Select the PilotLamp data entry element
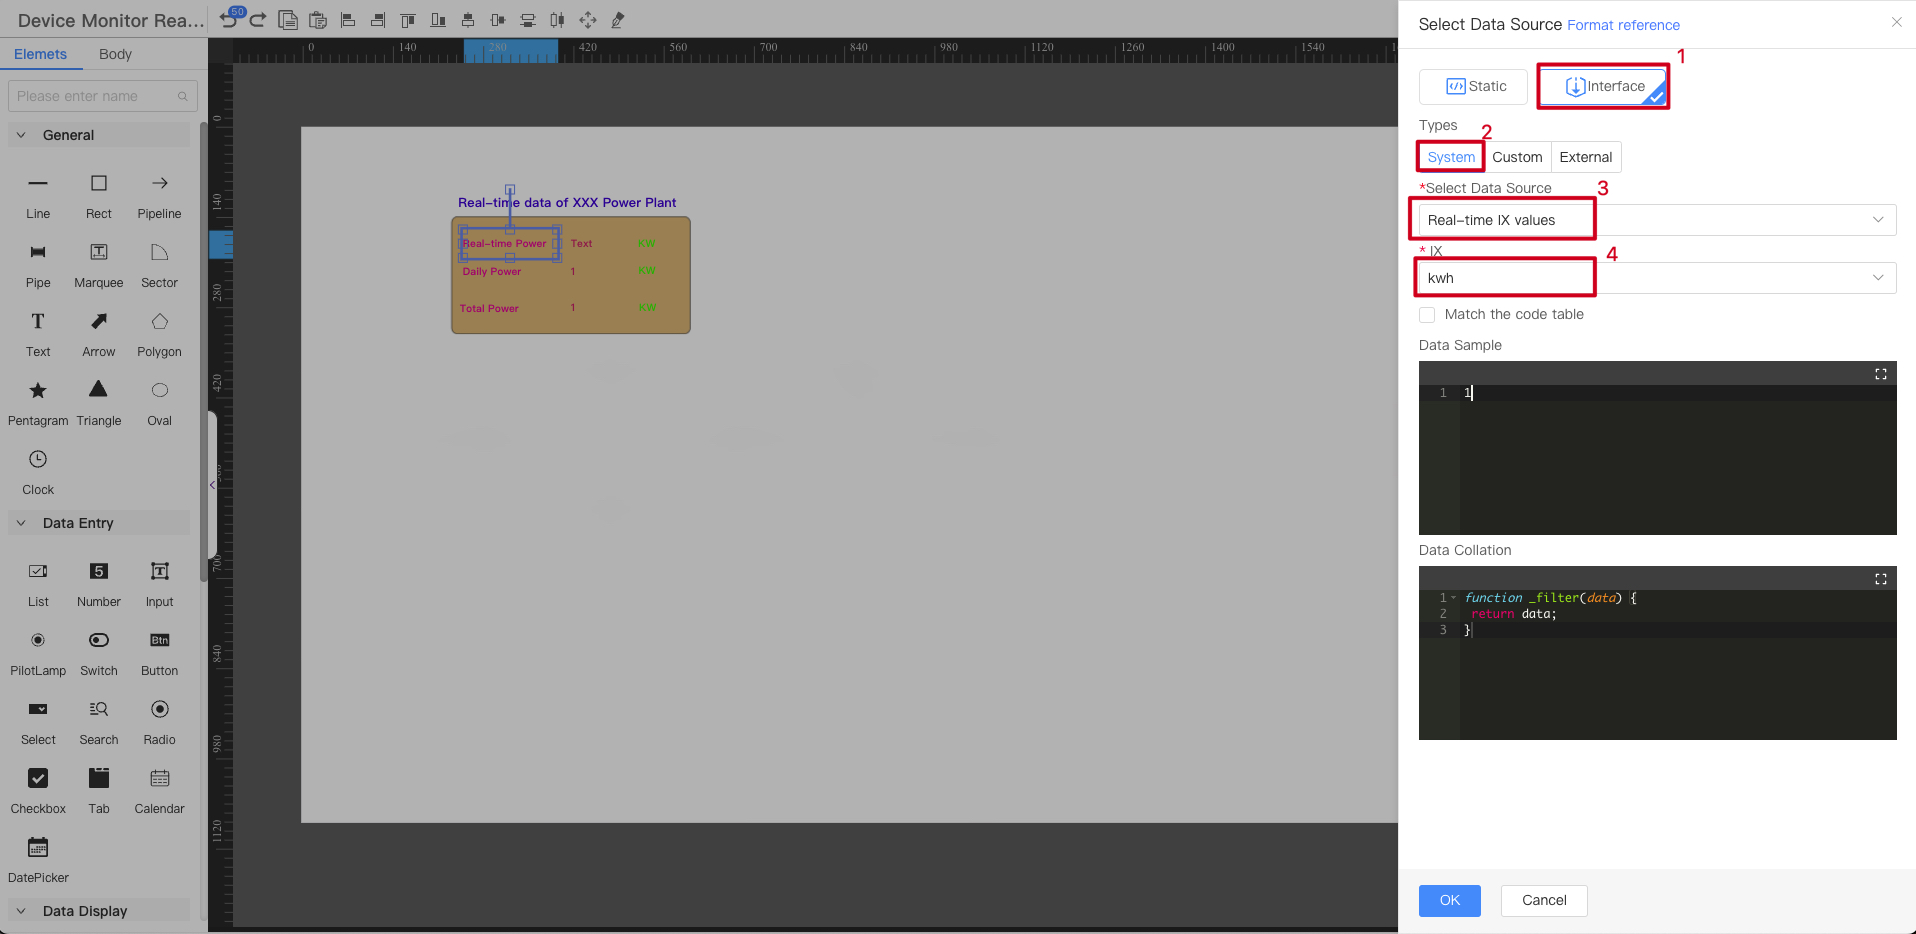Viewport: 1916px width, 934px height. point(37,652)
